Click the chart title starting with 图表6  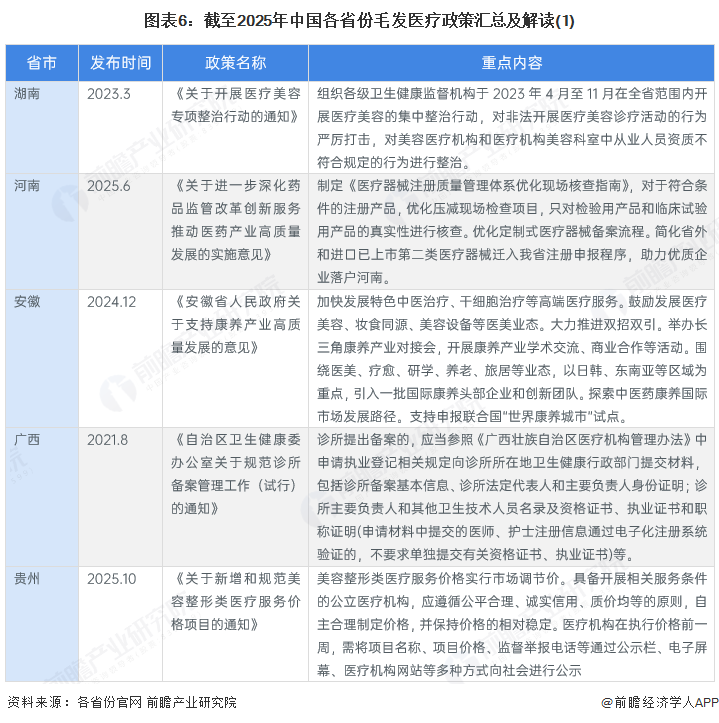[360, 19]
